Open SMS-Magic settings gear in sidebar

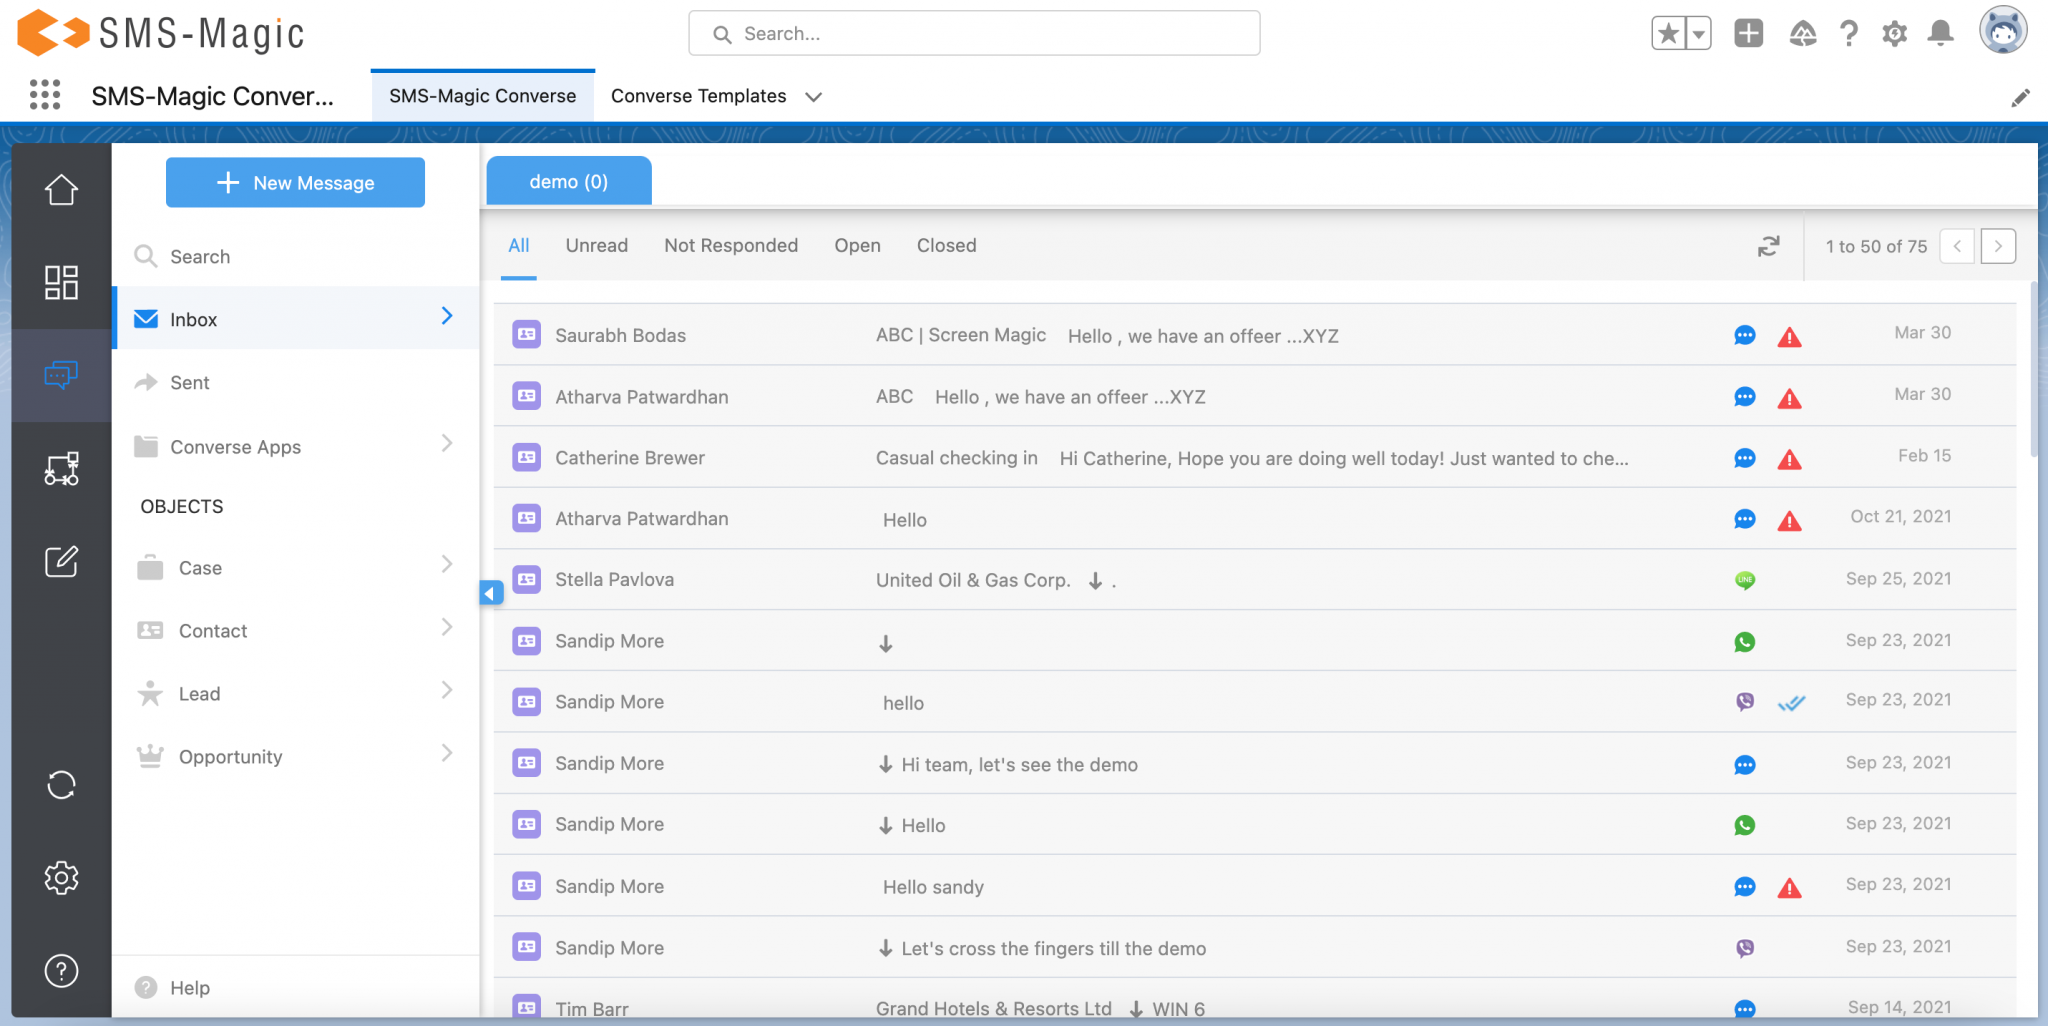tap(61, 877)
